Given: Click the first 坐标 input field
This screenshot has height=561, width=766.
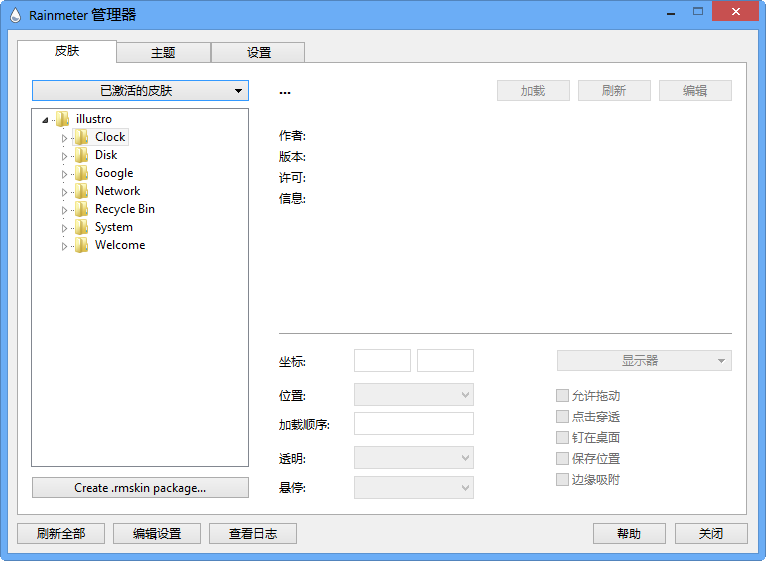Looking at the screenshot, I should pyautogui.click(x=383, y=361).
